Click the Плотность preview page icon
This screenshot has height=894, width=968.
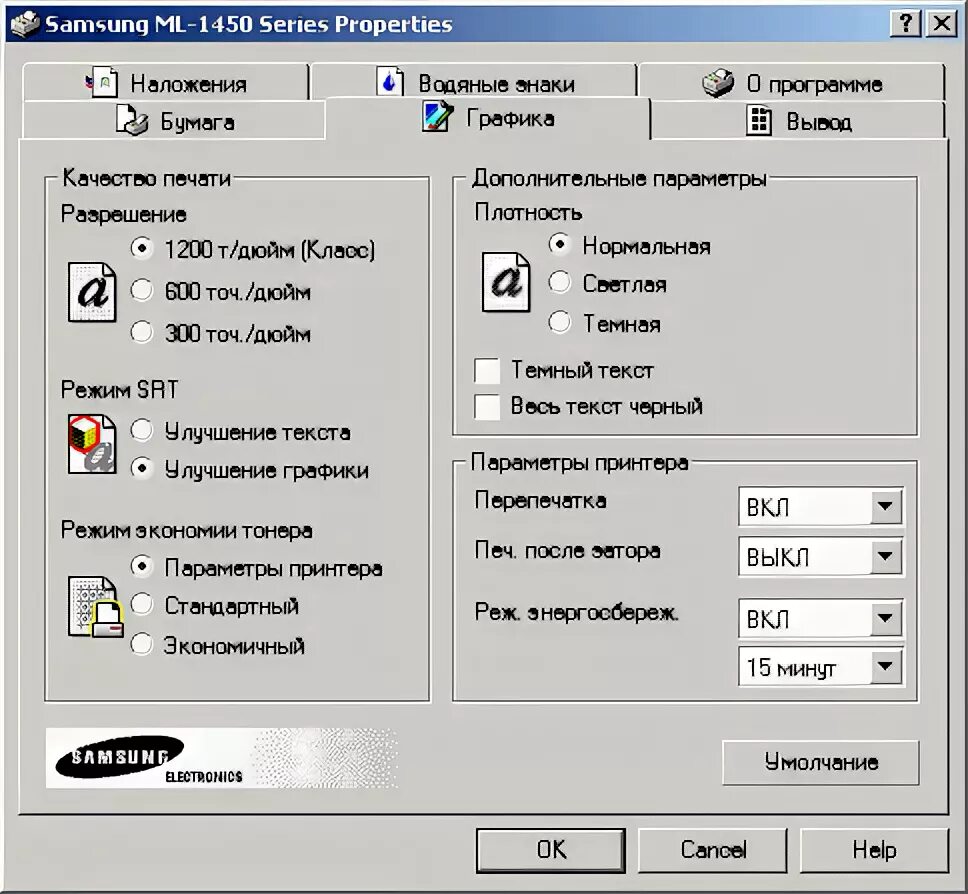pyautogui.click(x=506, y=282)
